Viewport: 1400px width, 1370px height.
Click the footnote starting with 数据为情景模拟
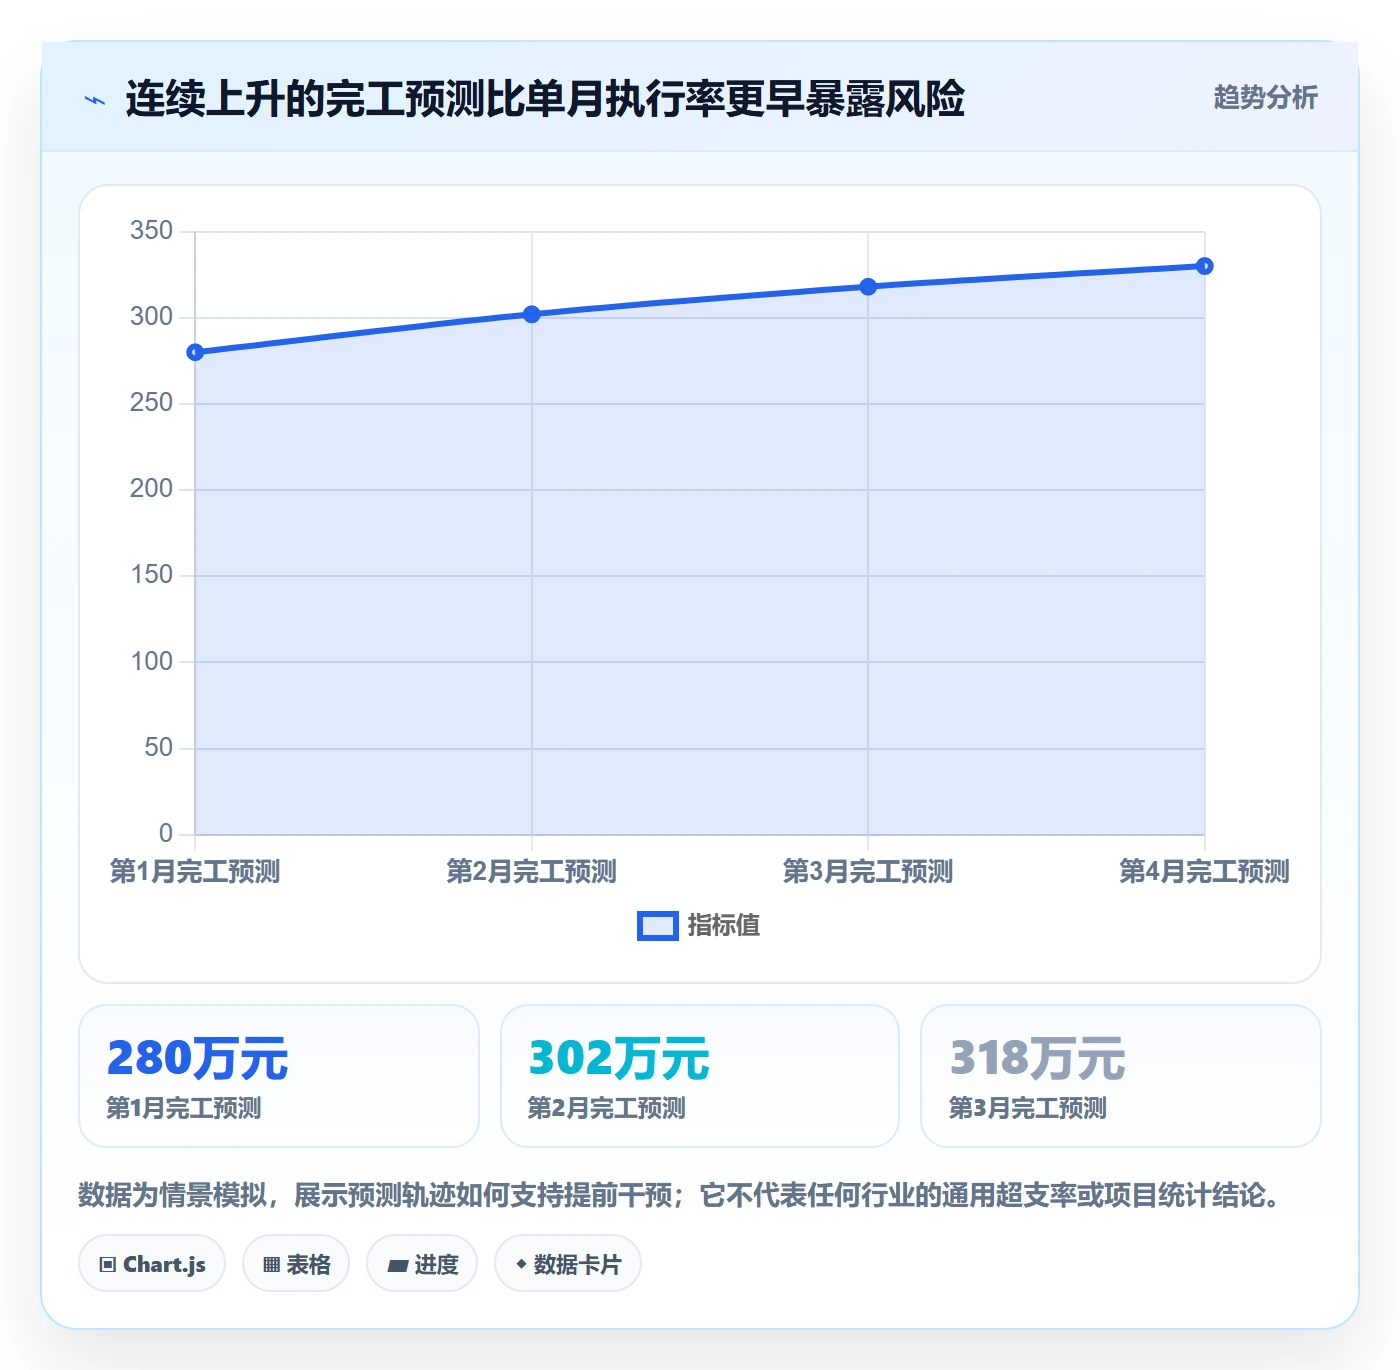click(680, 1195)
